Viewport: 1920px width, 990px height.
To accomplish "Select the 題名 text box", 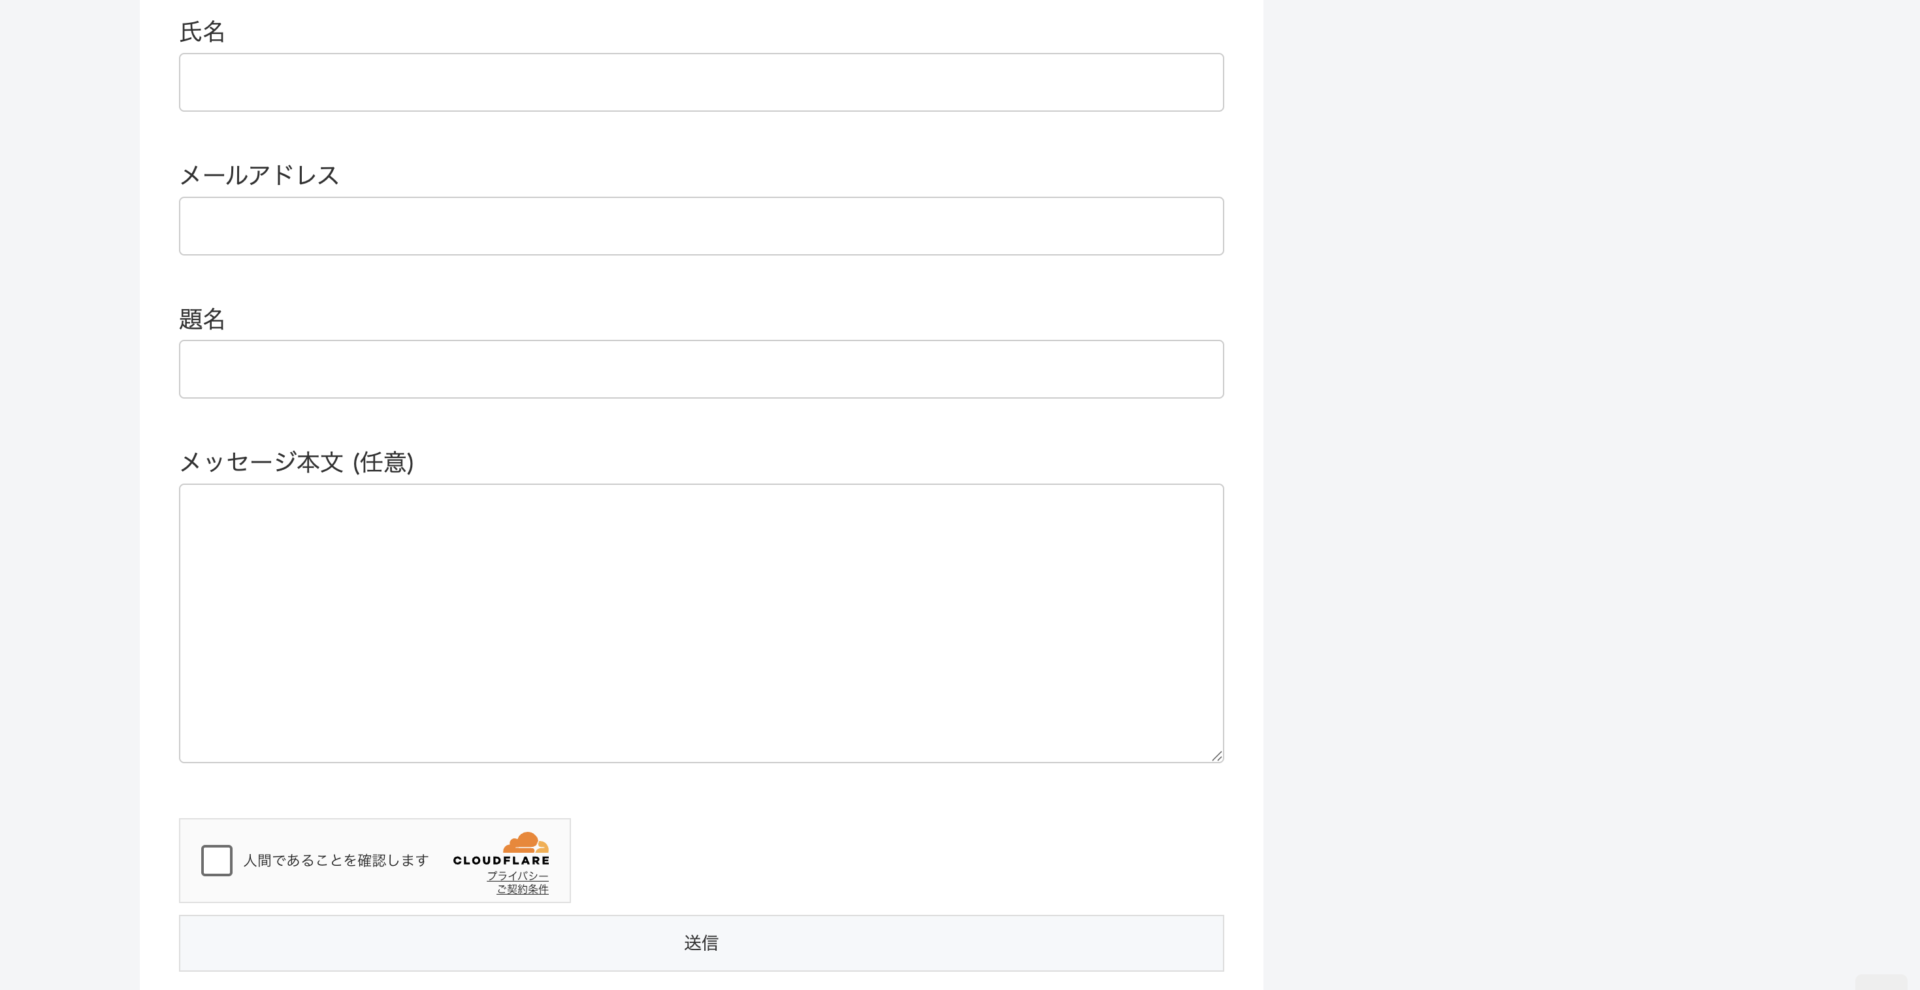I will pos(701,369).
